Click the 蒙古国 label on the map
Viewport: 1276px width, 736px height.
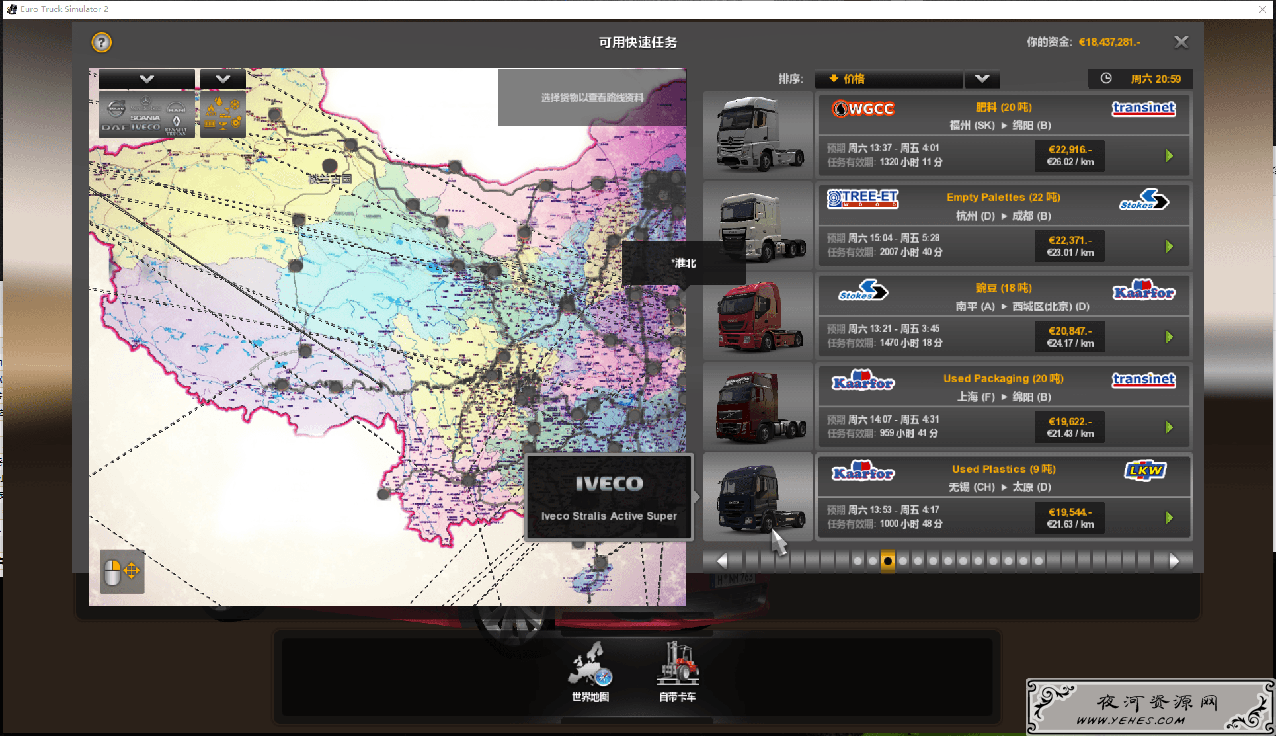tap(331, 178)
